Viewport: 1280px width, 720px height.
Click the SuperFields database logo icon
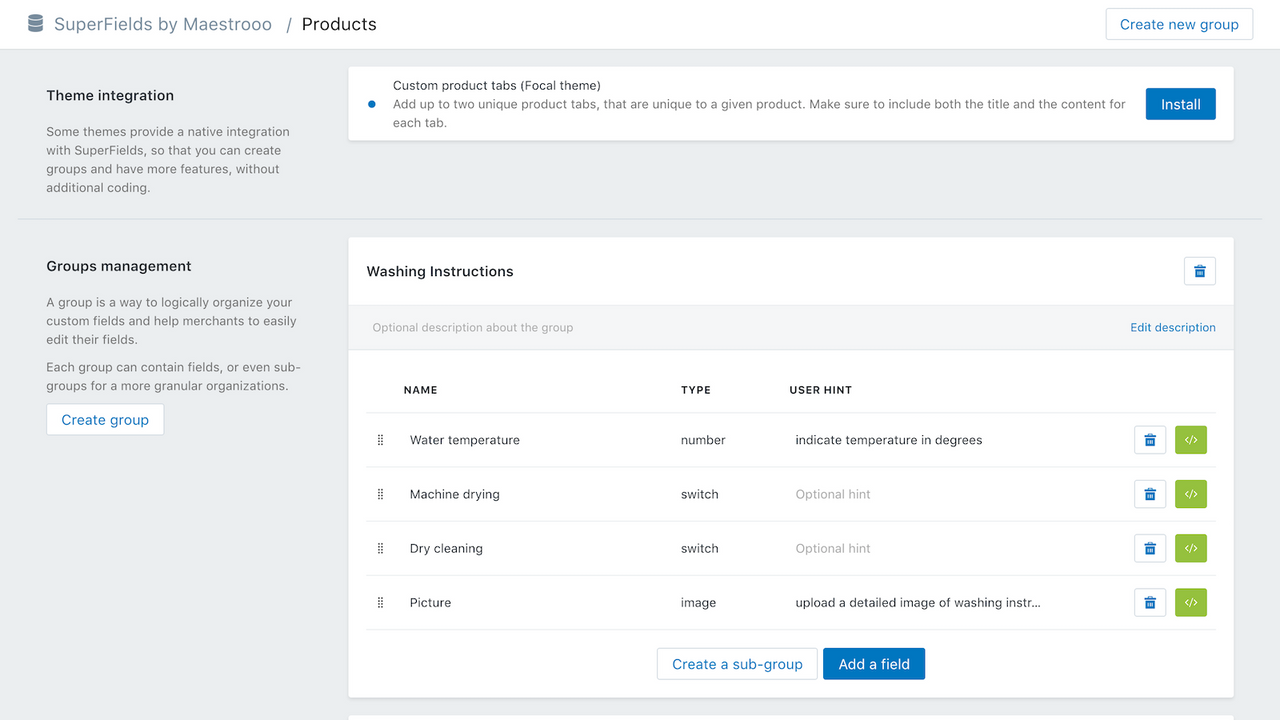(x=35, y=23)
